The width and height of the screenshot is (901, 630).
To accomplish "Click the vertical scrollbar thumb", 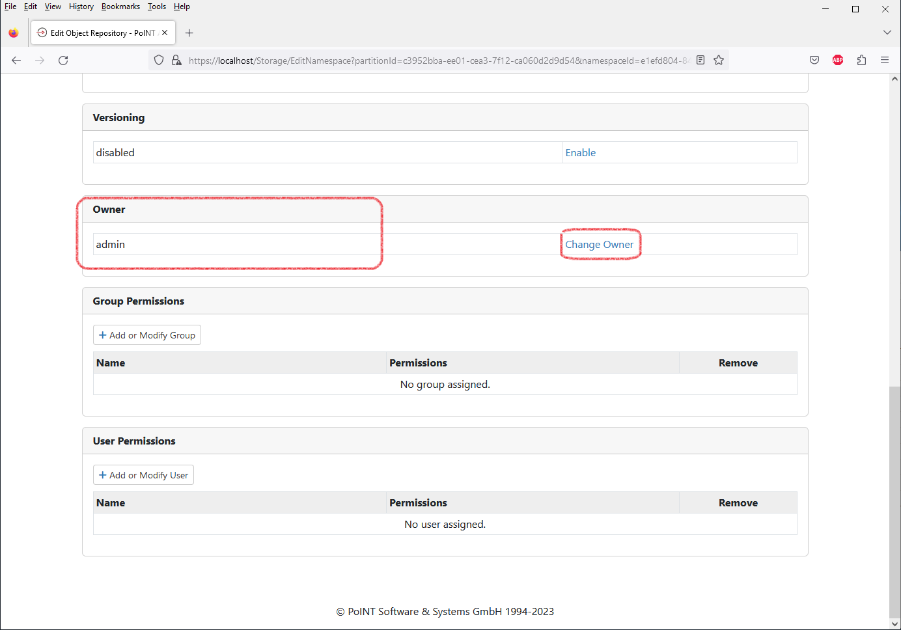I will (895, 501).
